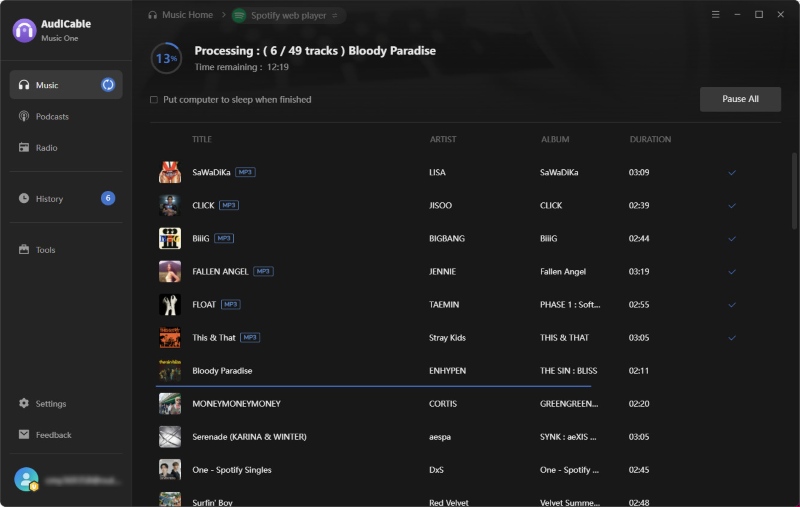This screenshot has width=800, height=507.
Task: Click the Spotify logo in breadcrumb
Action: pyautogui.click(x=239, y=15)
